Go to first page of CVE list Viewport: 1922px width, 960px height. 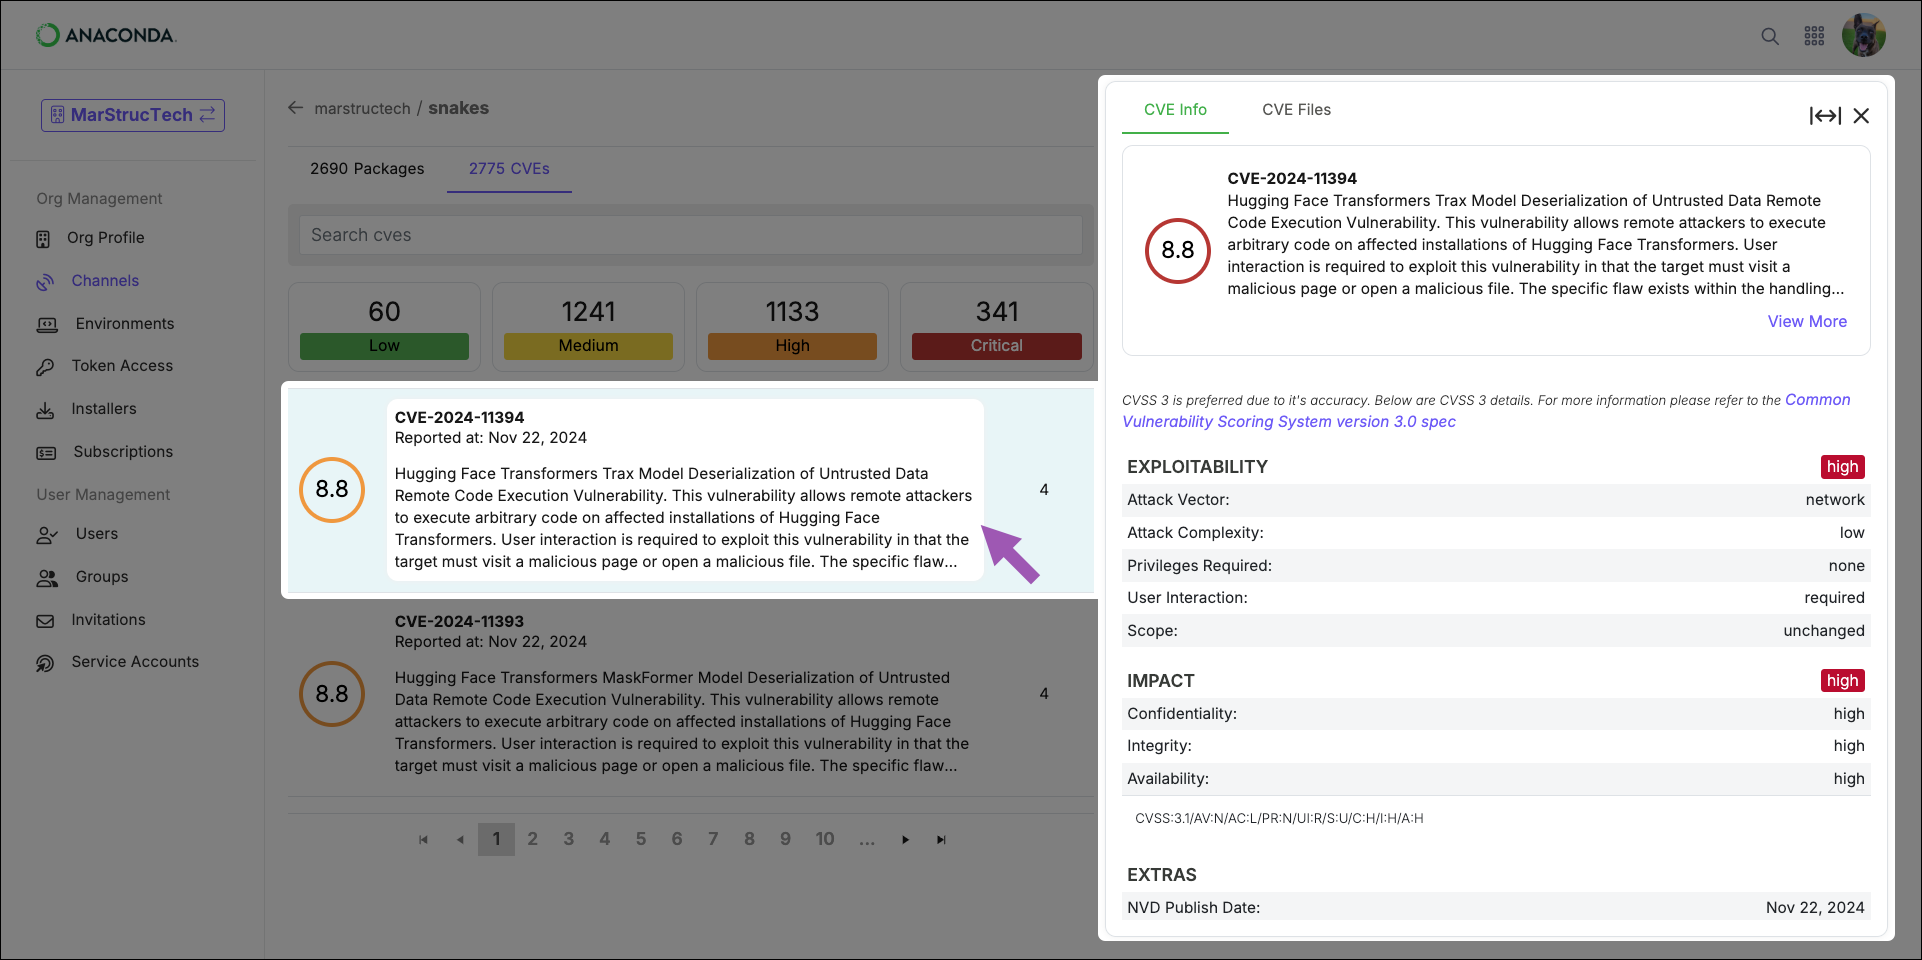pyautogui.click(x=423, y=840)
